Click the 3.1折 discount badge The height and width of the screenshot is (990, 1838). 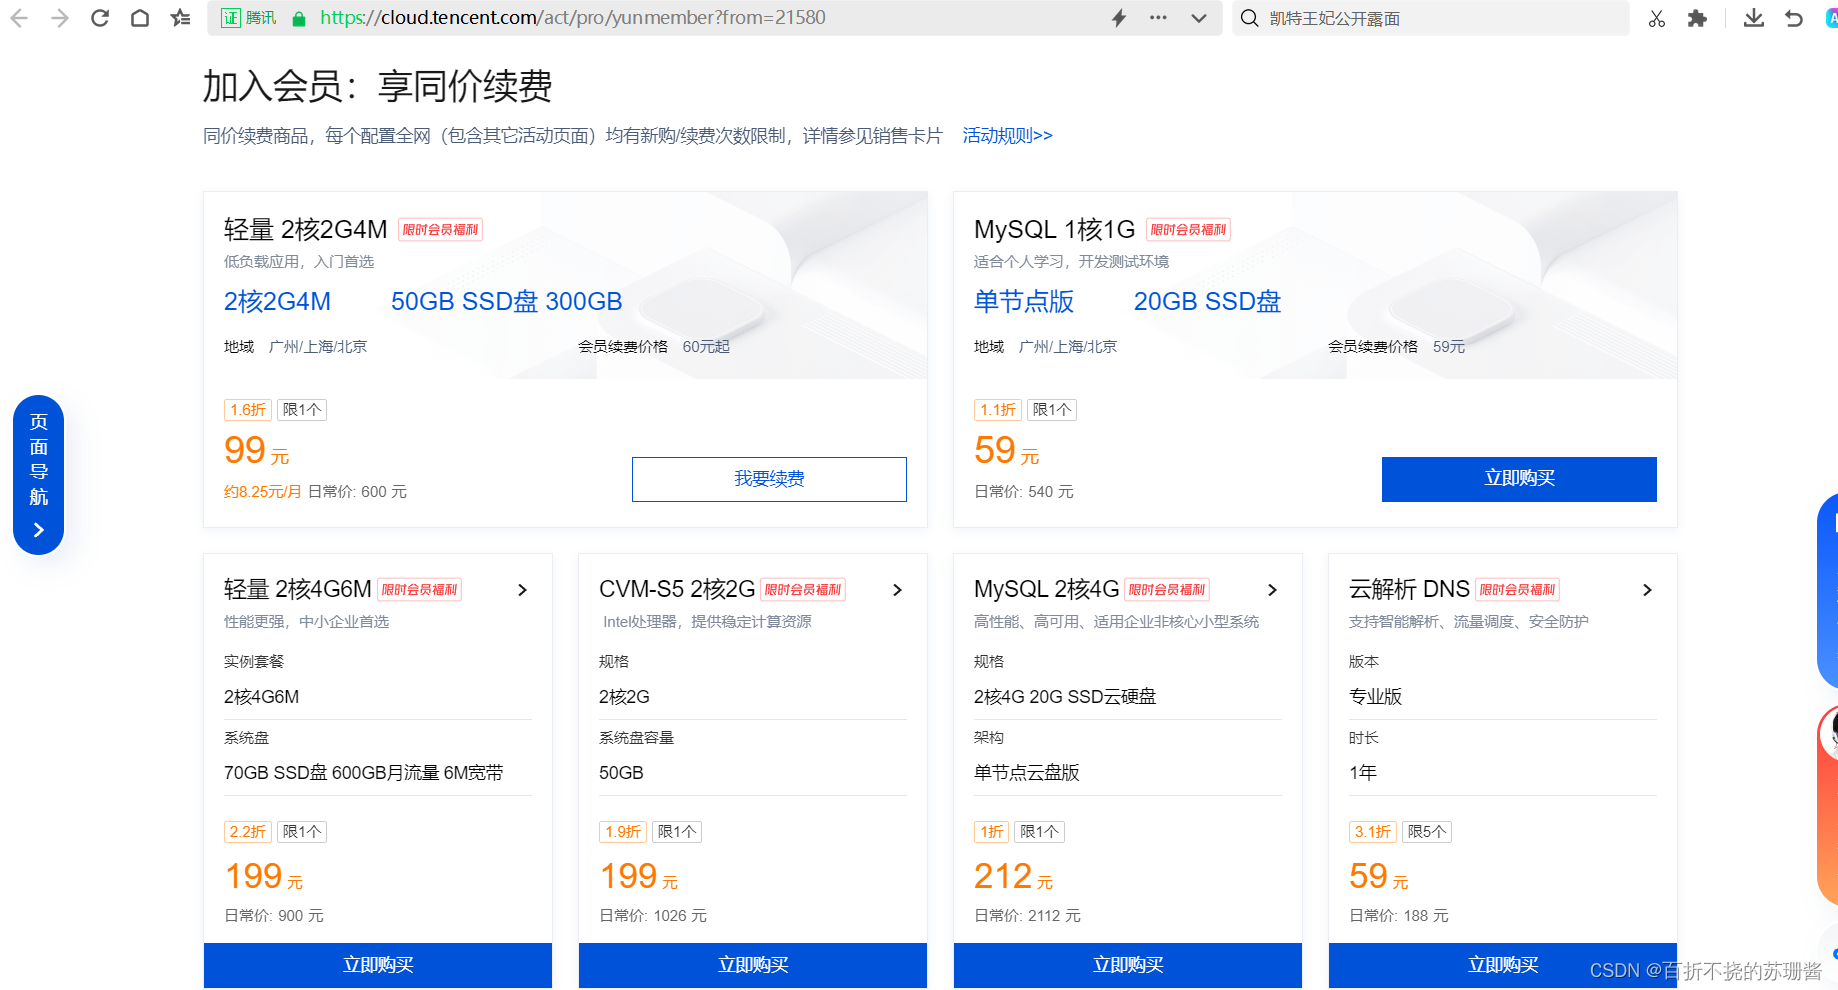(1373, 832)
